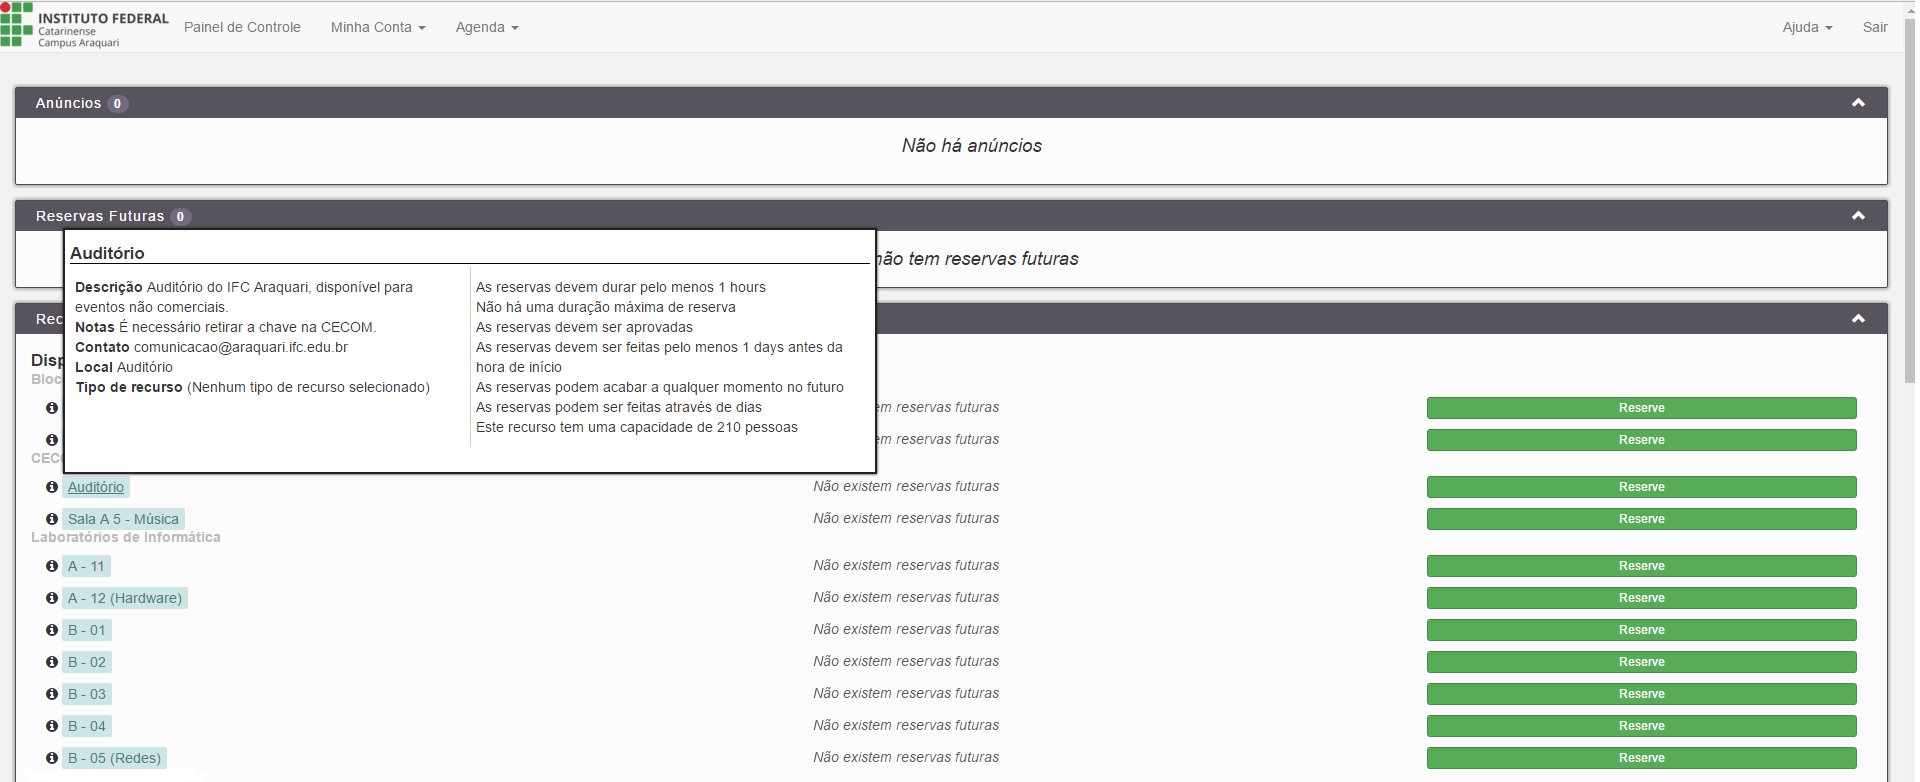This screenshot has width=1920, height=782.
Task: Click Sair to log out
Action: (1874, 27)
